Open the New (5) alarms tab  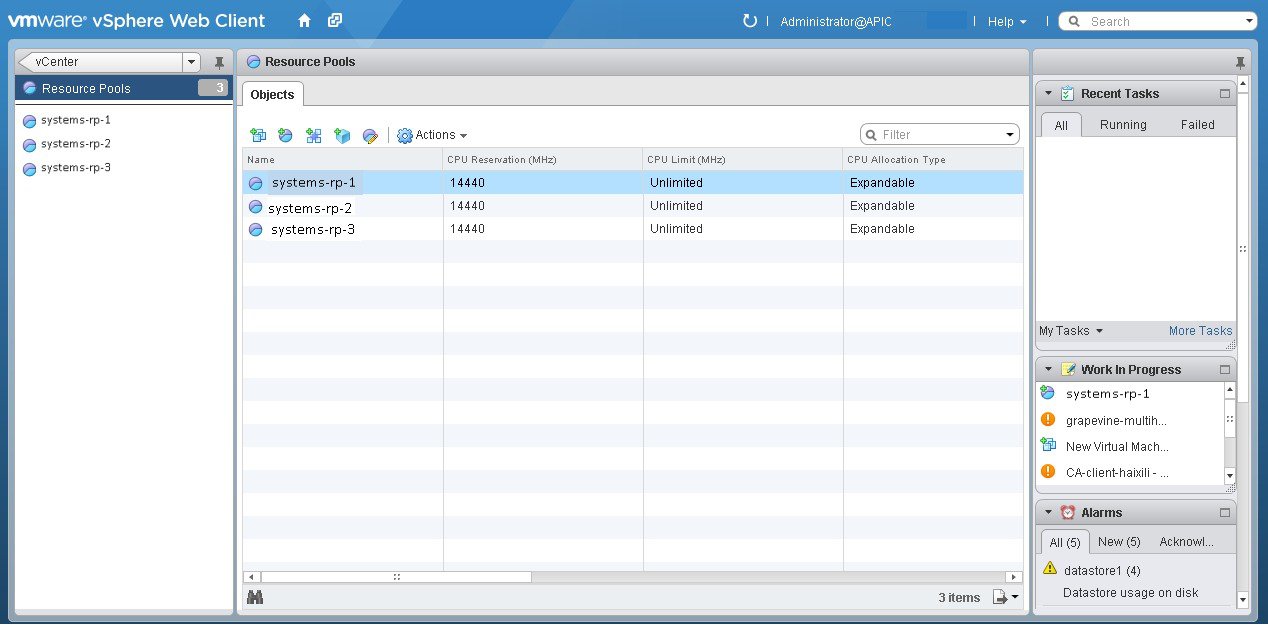tap(1118, 541)
